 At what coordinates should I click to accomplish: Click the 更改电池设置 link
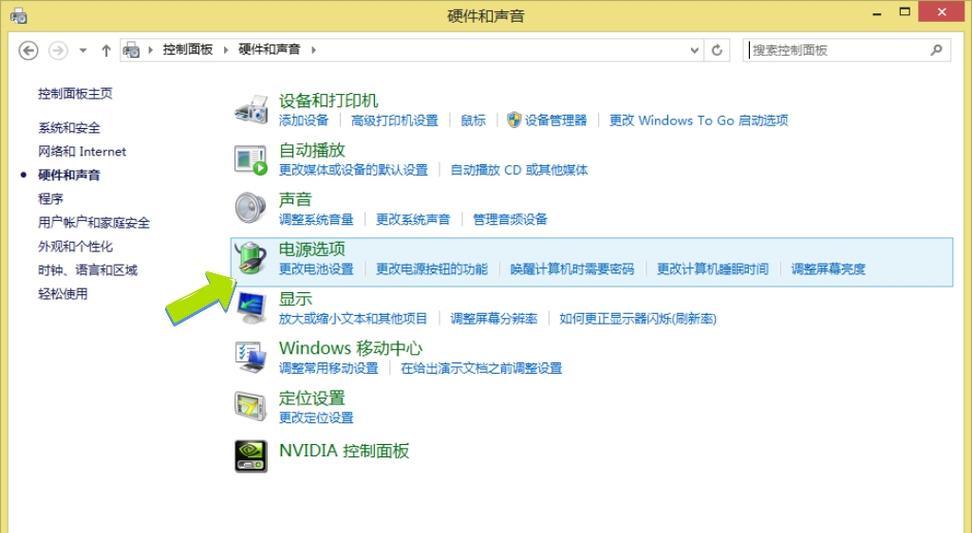coord(316,269)
